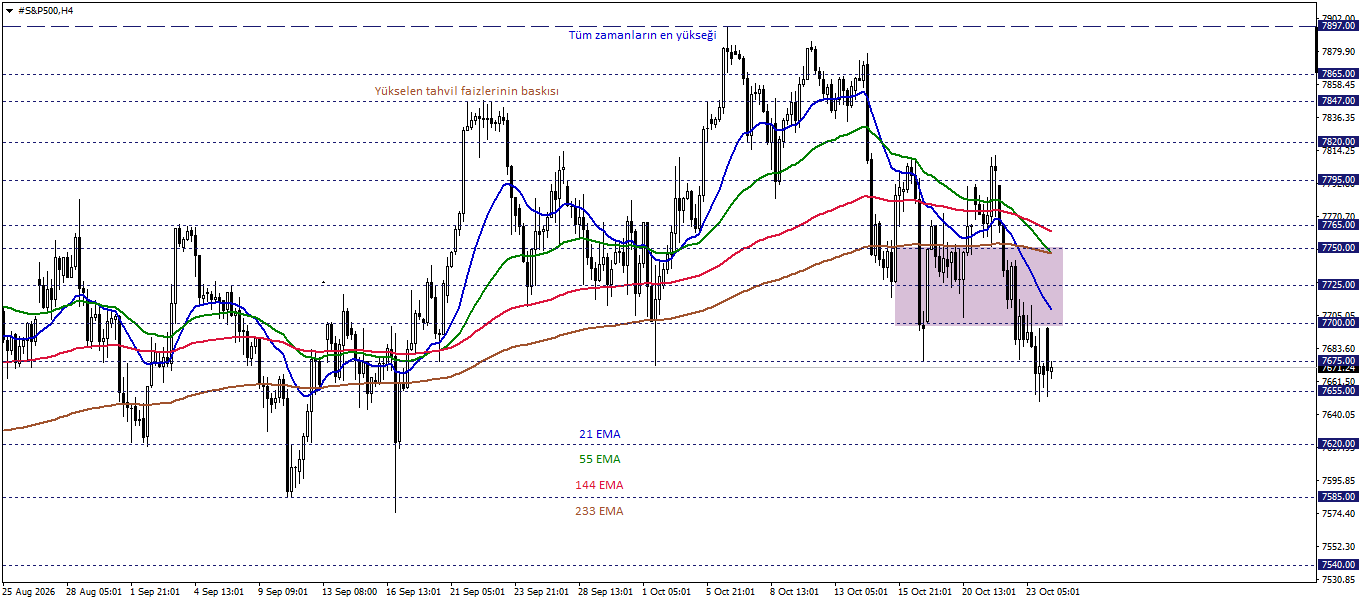
Task: Click the 23 Sep 21:01 time axis label
Action: coord(542,592)
